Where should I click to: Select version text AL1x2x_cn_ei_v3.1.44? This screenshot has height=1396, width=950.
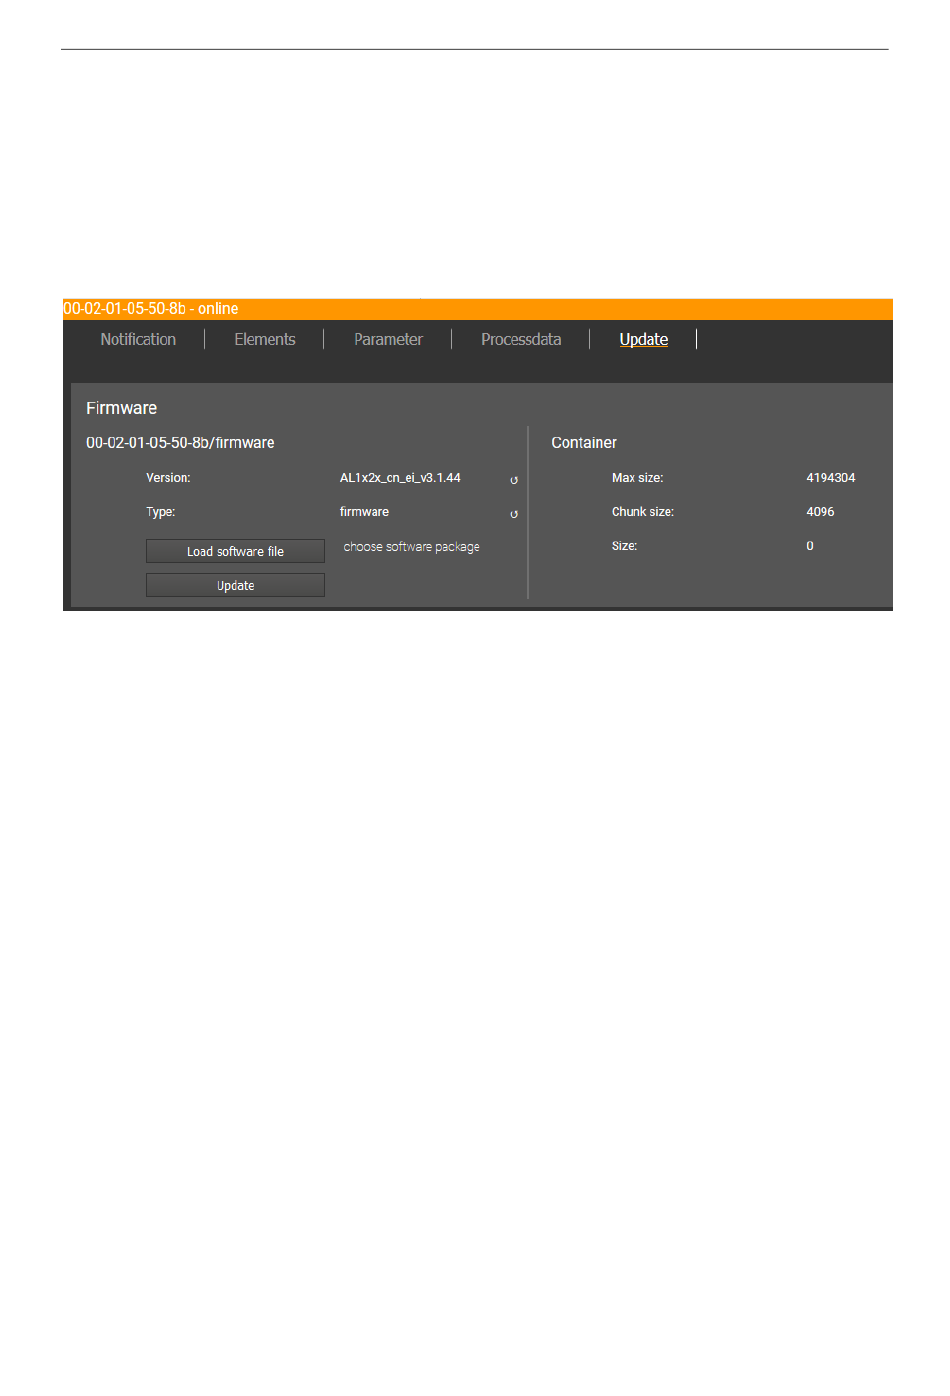pos(400,478)
